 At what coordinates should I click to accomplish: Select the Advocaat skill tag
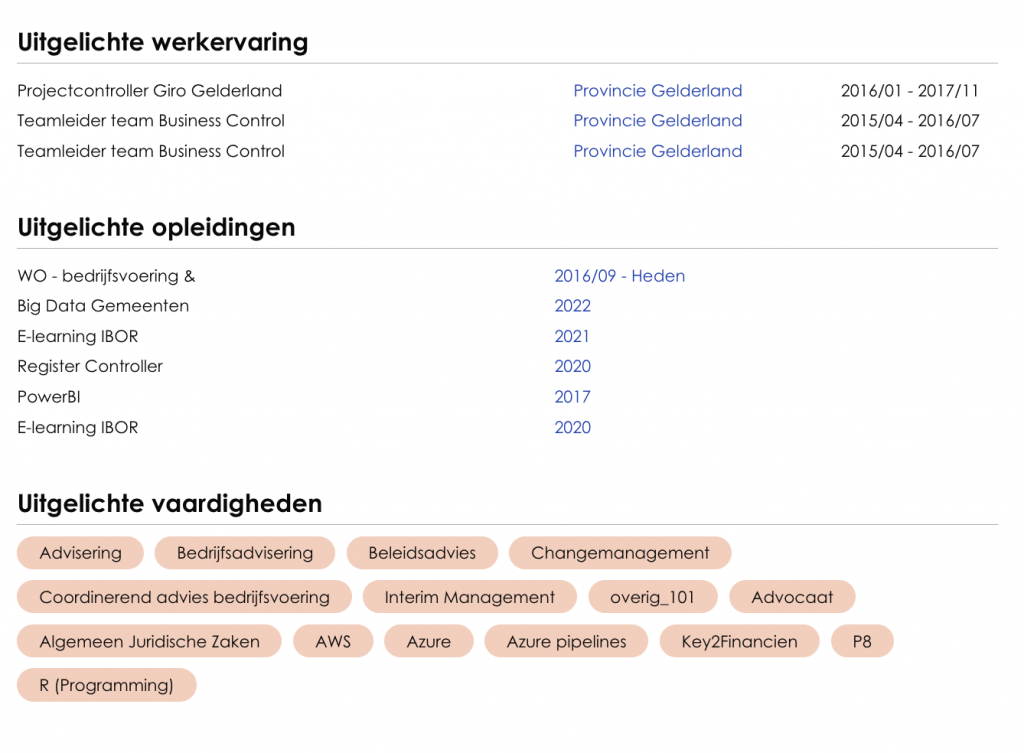point(792,597)
